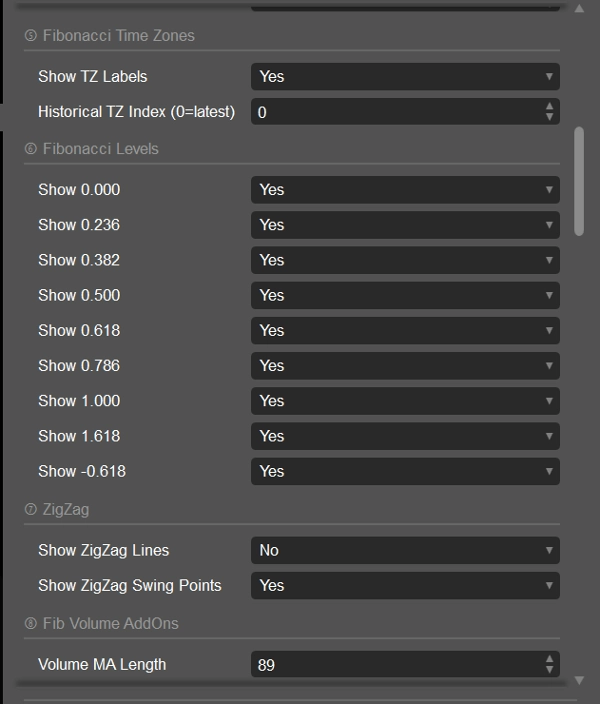Screen dimensions: 600x704
Task: Open the Show 0.000 dropdown
Action: (x=405, y=189)
